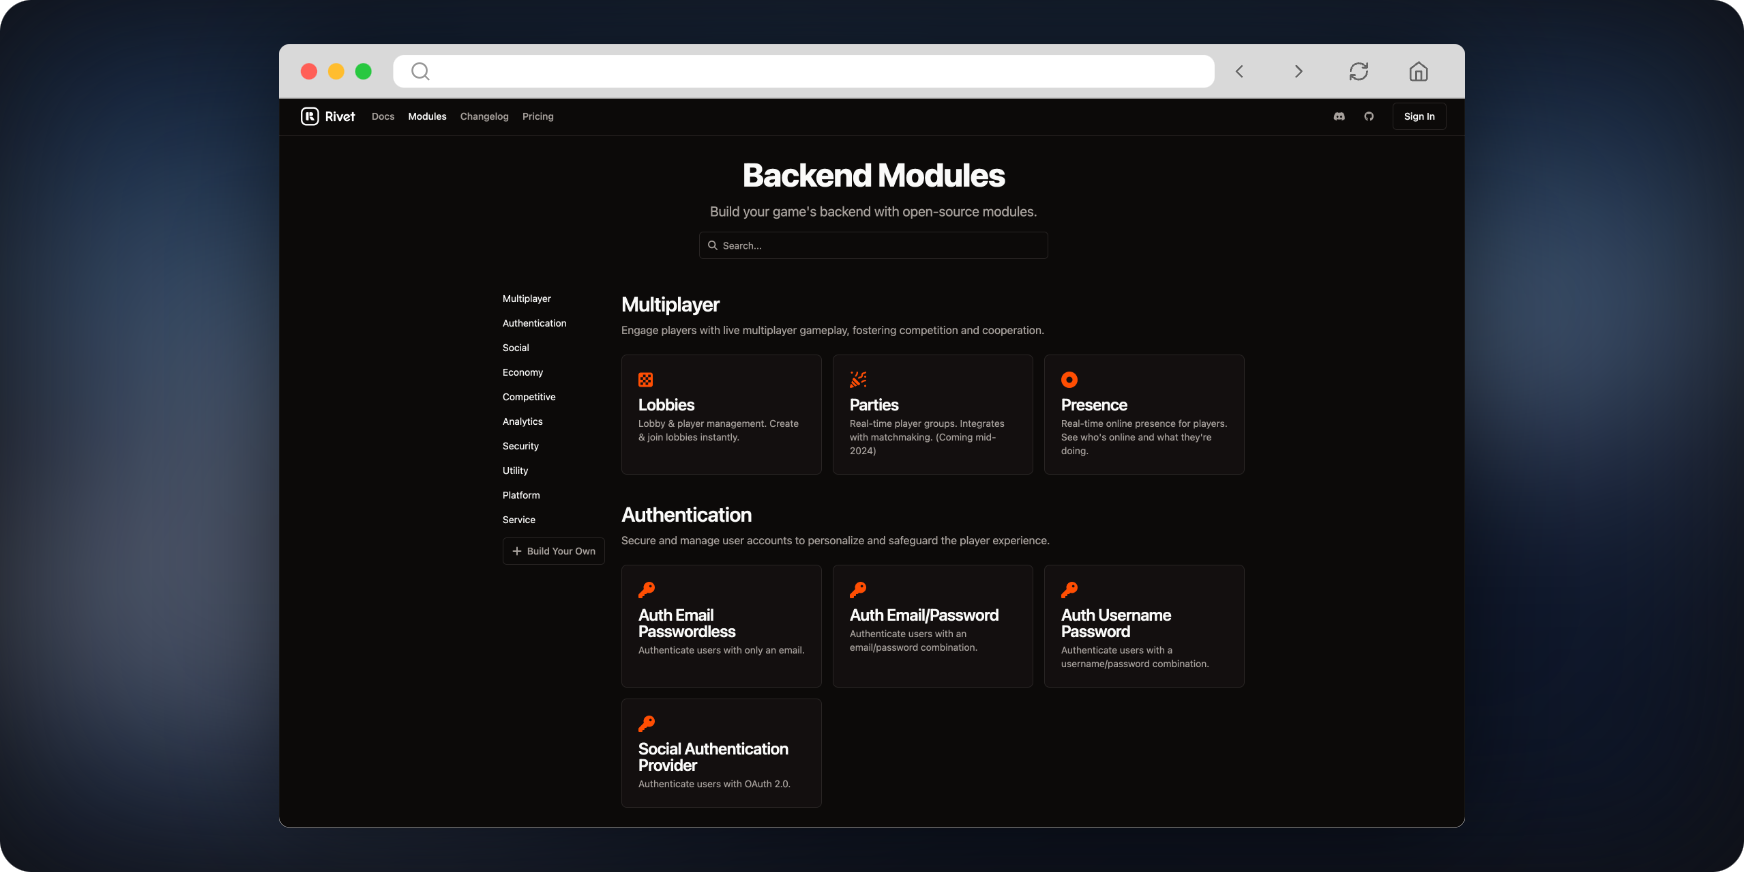The image size is (1744, 872).
Task: Select Competitive in the sidebar list
Action: [x=529, y=397]
